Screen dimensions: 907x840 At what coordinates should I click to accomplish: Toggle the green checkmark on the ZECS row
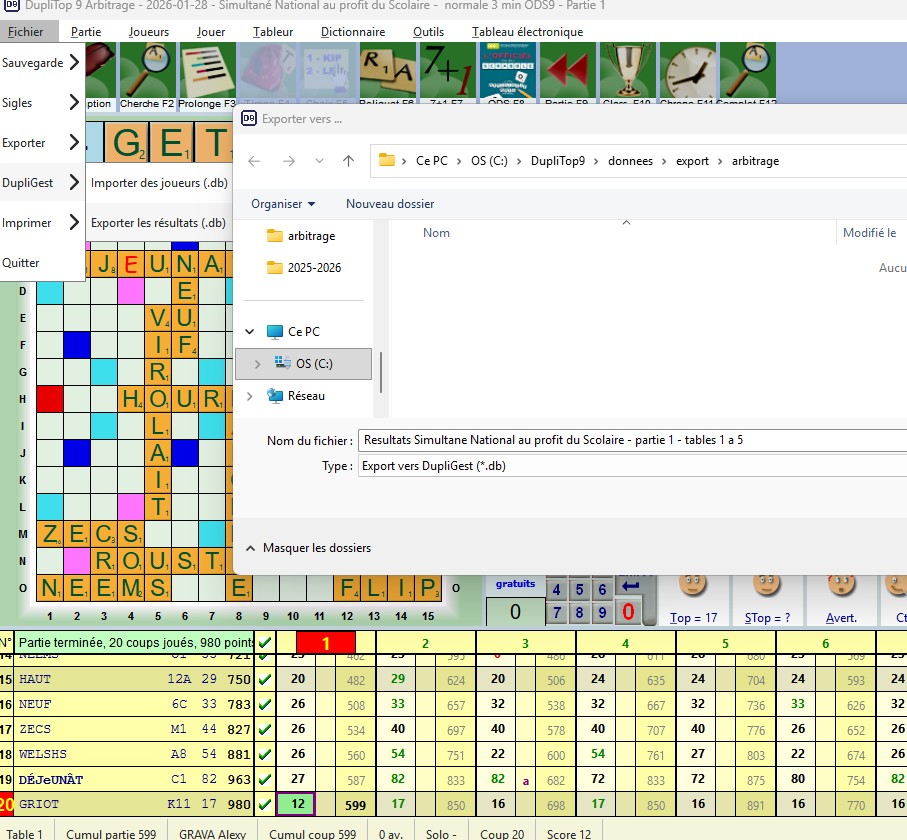coord(264,730)
